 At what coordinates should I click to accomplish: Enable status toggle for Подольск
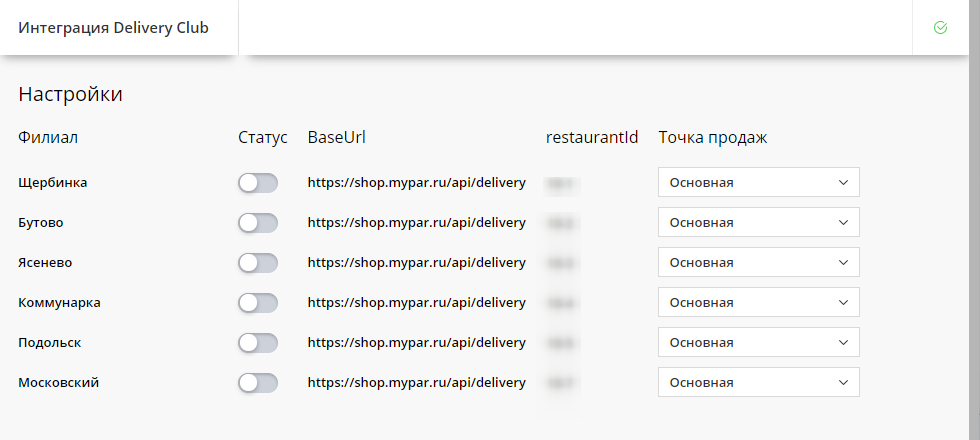click(257, 343)
